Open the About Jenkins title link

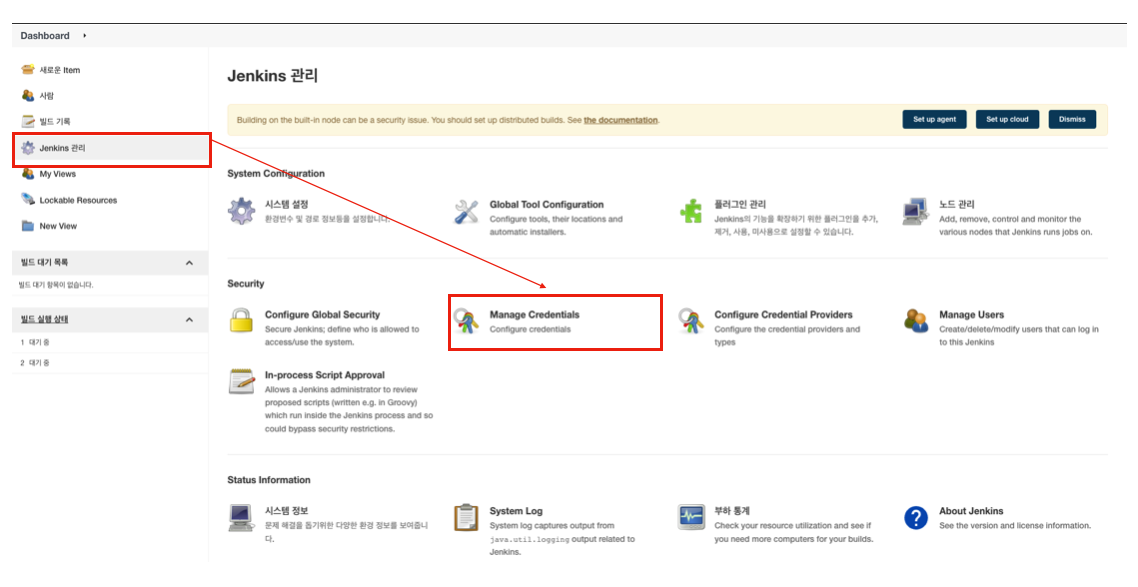(971, 511)
